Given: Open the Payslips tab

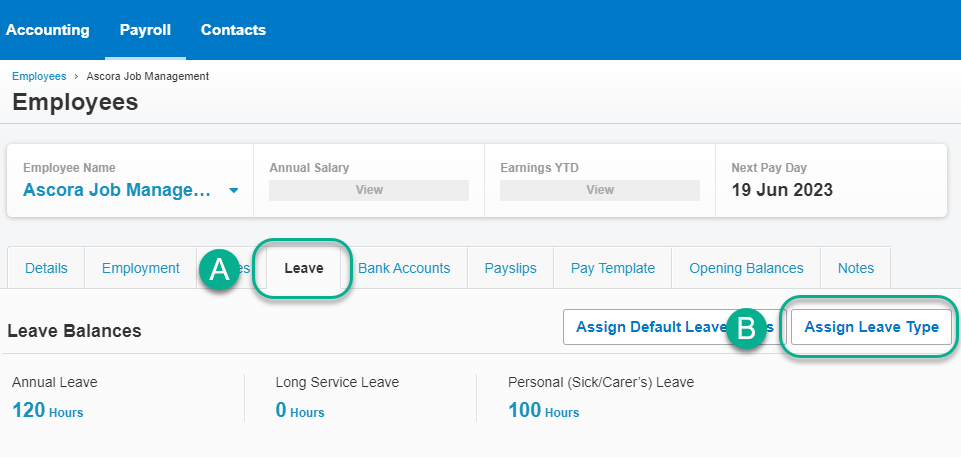Looking at the screenshot, I should [510, 268].
